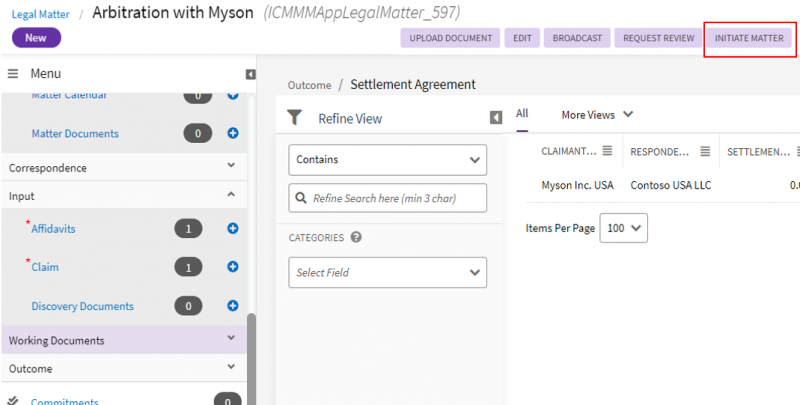
Task: Collapse the left Menu panel arrow
Action: coord(251,75)
